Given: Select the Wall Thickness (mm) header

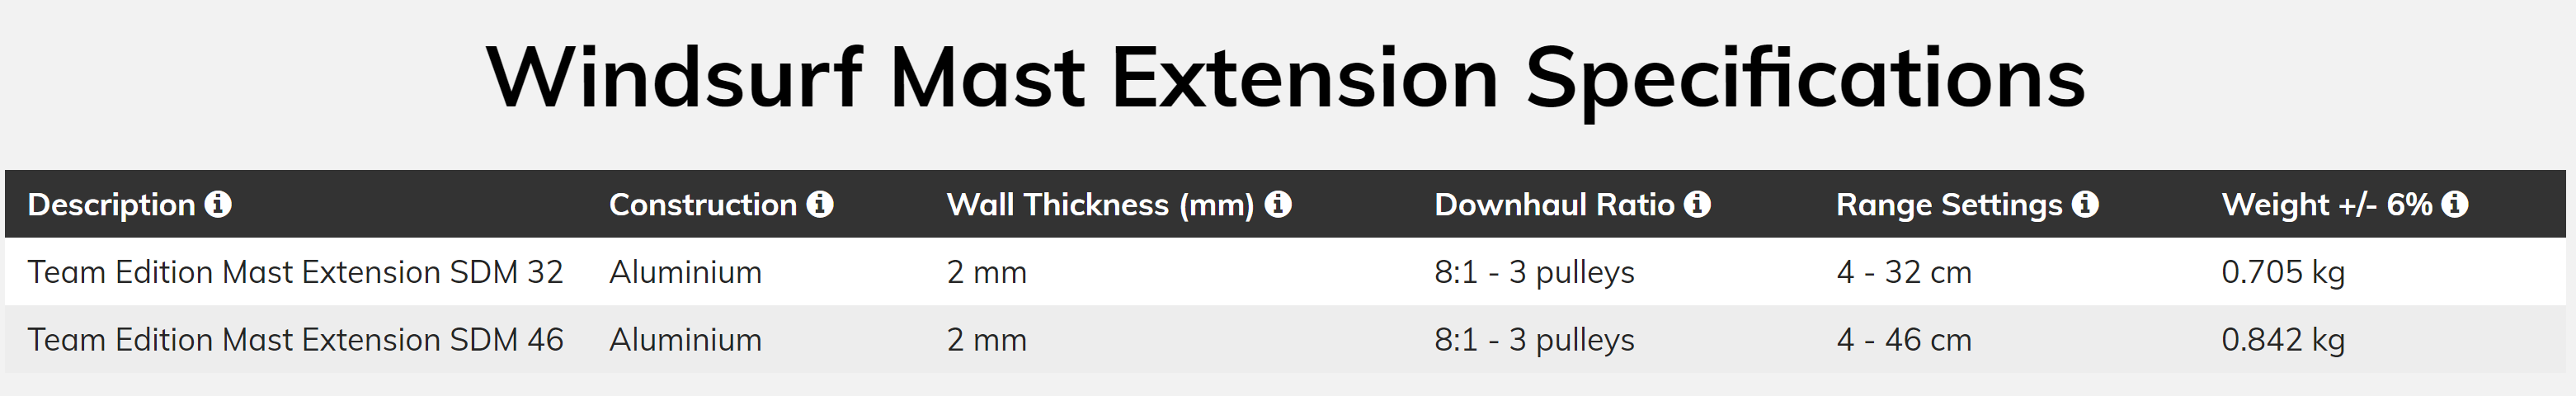Looking at the screenshot, I should click(x=1100, y=205).
